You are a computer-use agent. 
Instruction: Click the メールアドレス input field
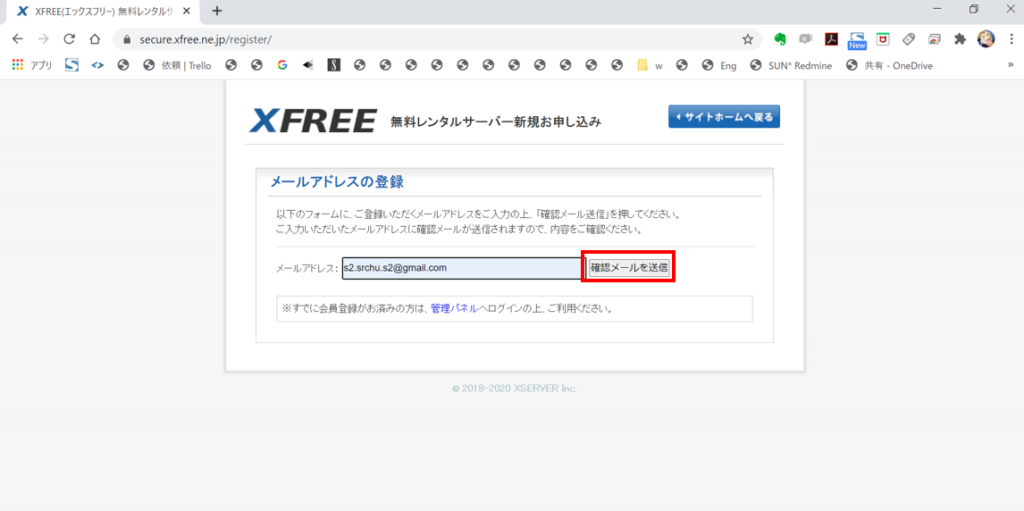461,268
